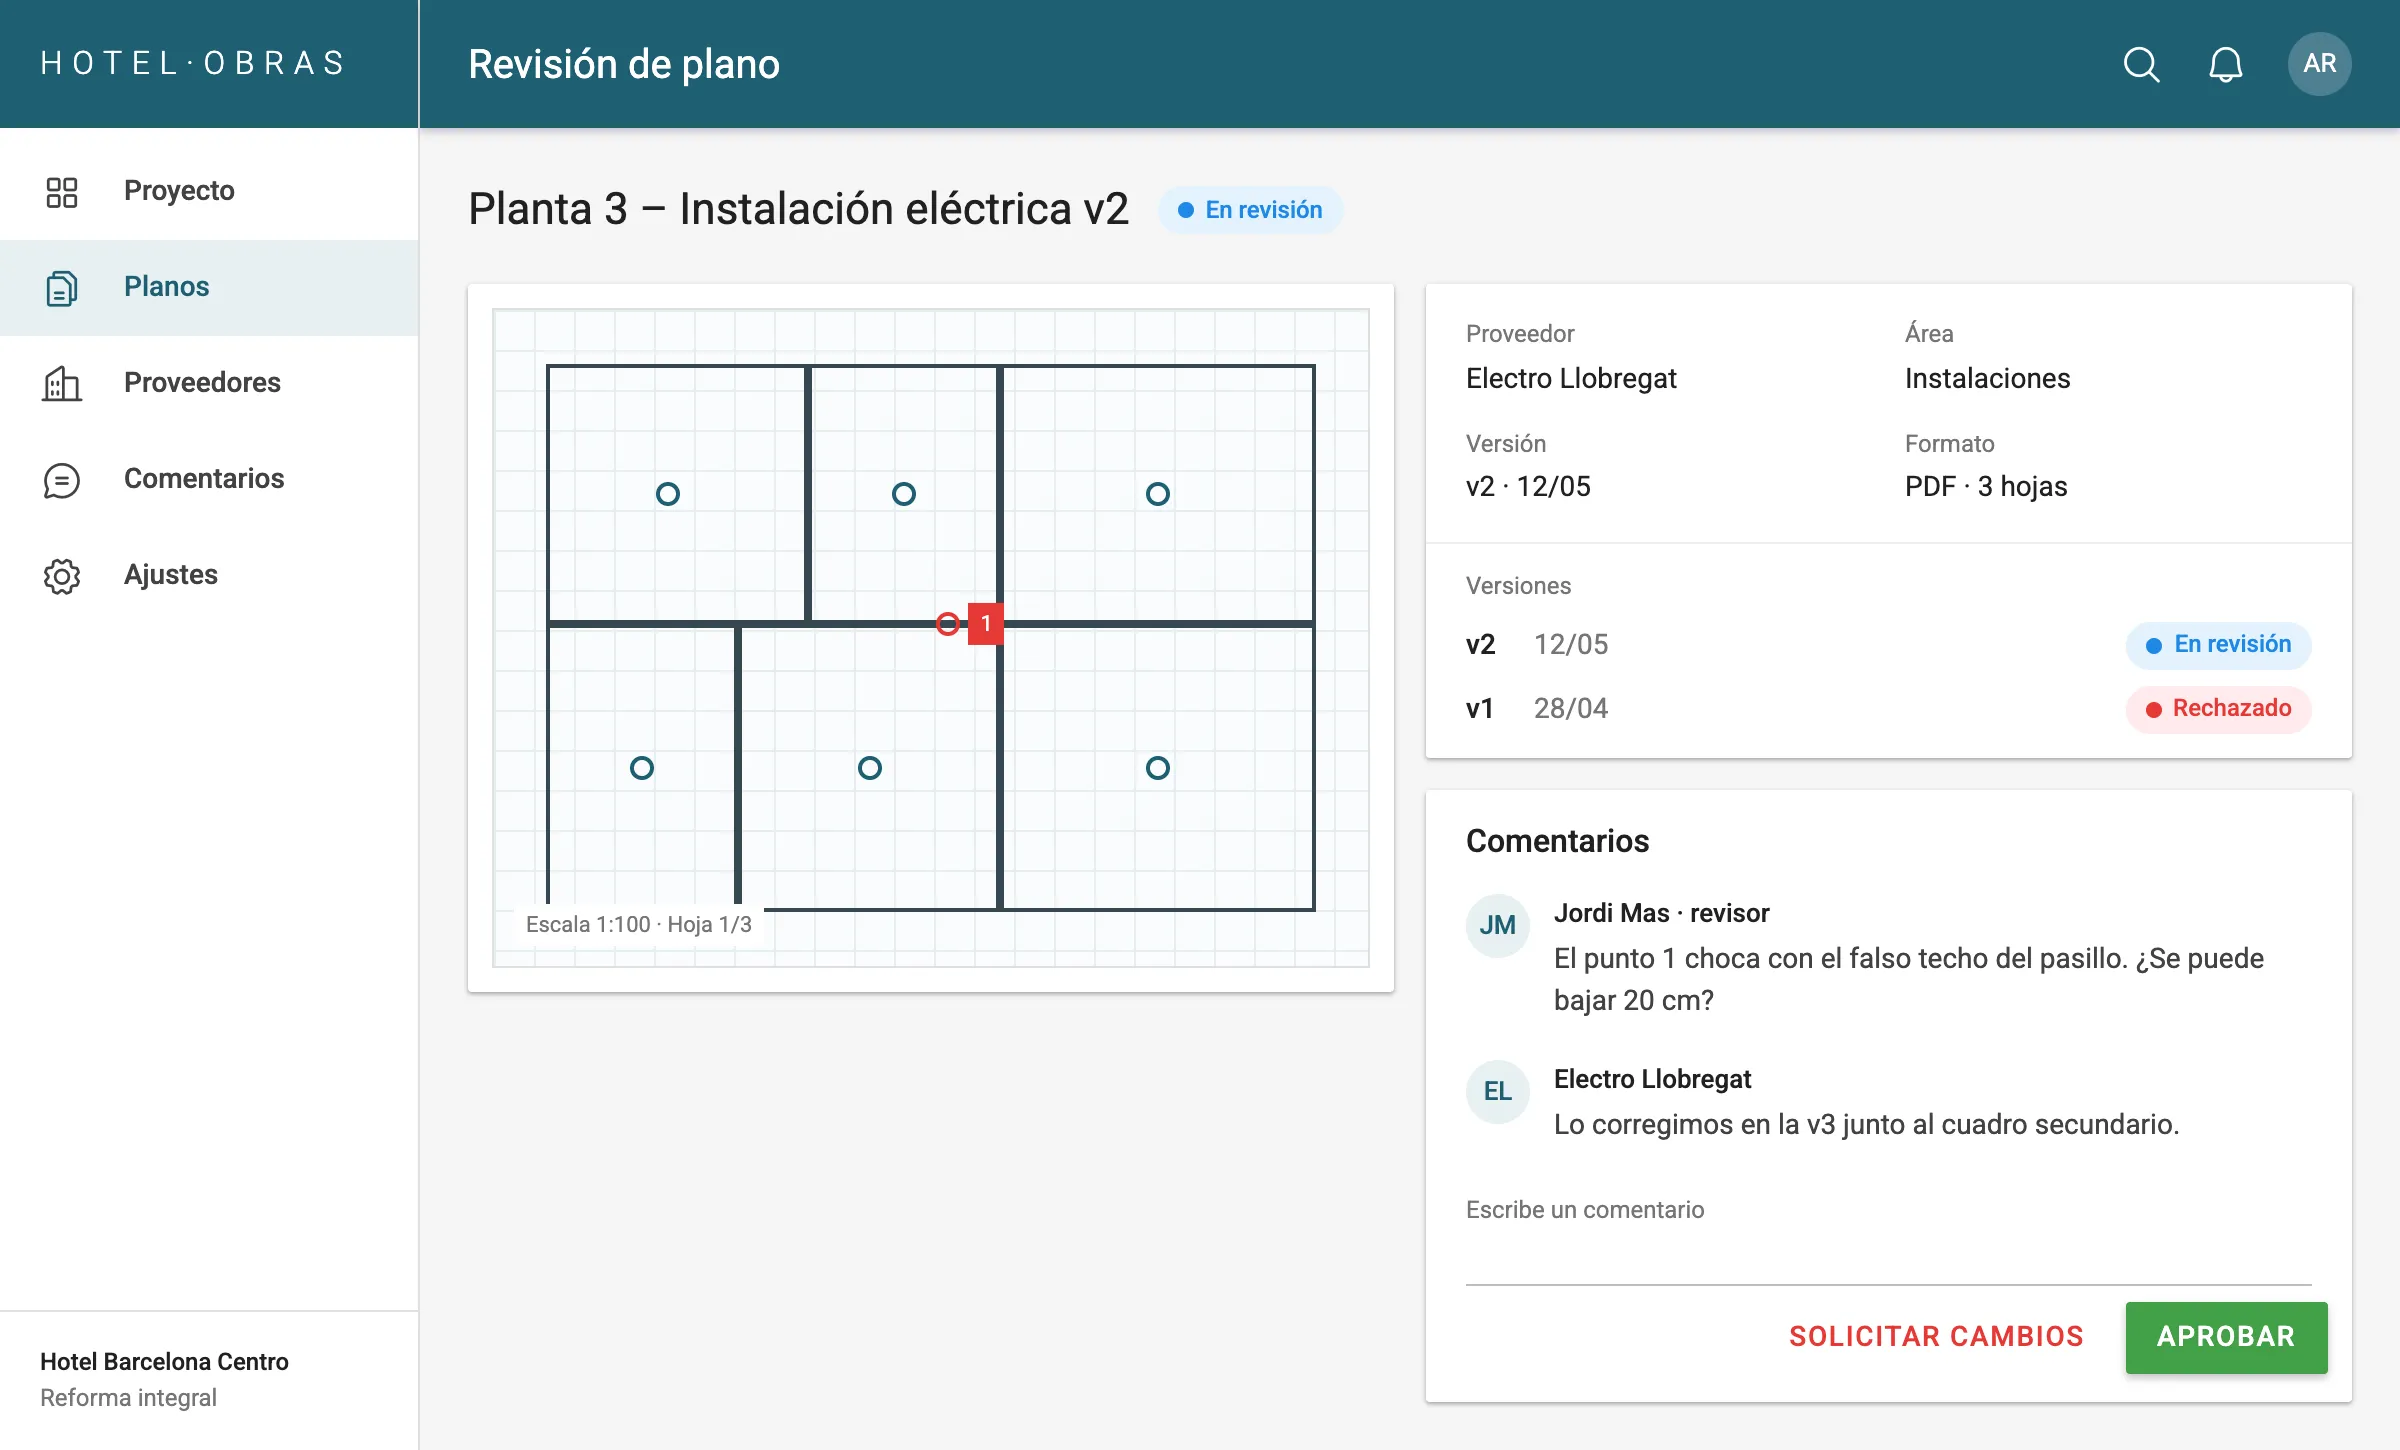Click 'Instalaciones' area value

point(1987,378)
